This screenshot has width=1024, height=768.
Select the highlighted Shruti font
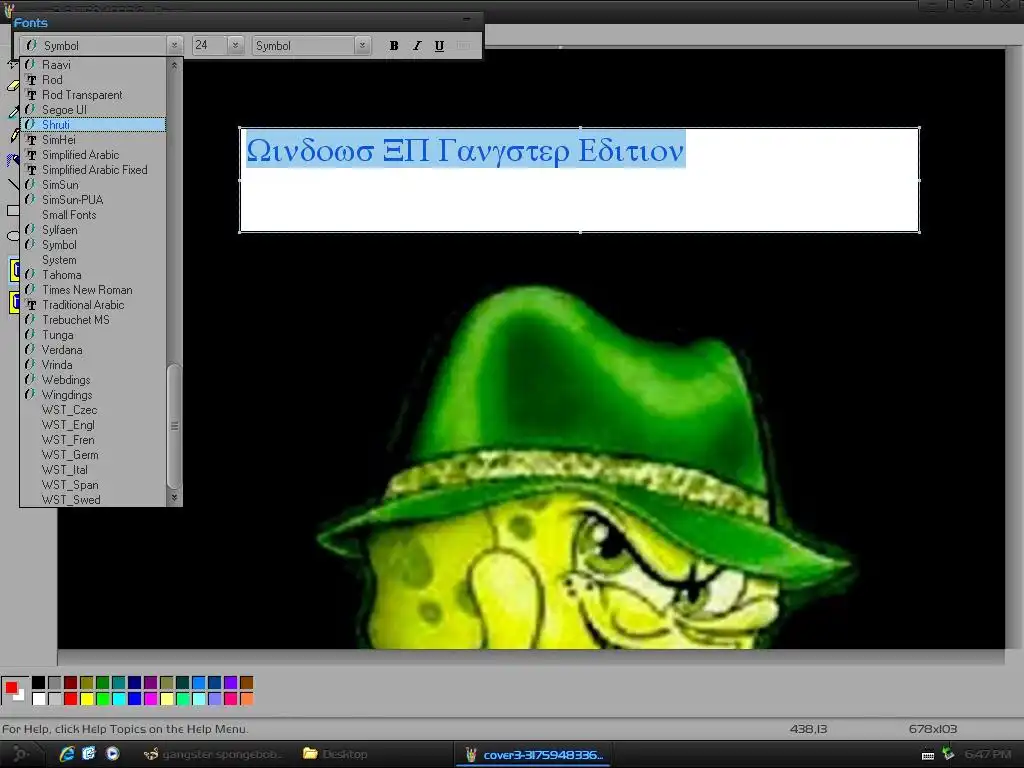[x=93, y=125]
